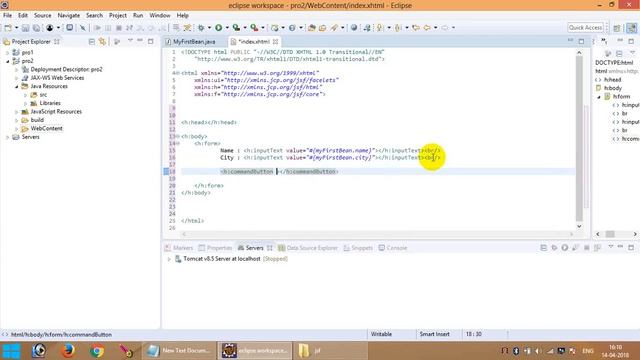Screen dimensions: 640x360
Task: Open the Navigate menu
Action: click(x=69, y=16)
